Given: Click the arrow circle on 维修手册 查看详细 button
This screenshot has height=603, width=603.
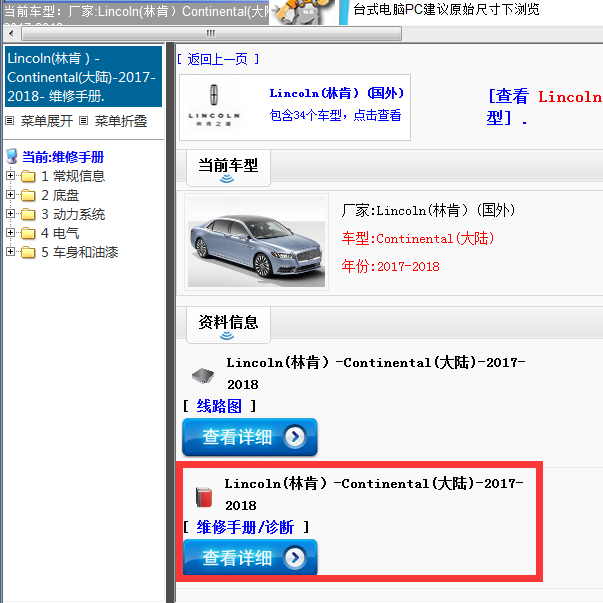Looking at the screenshot, I should tap(295, 558).
